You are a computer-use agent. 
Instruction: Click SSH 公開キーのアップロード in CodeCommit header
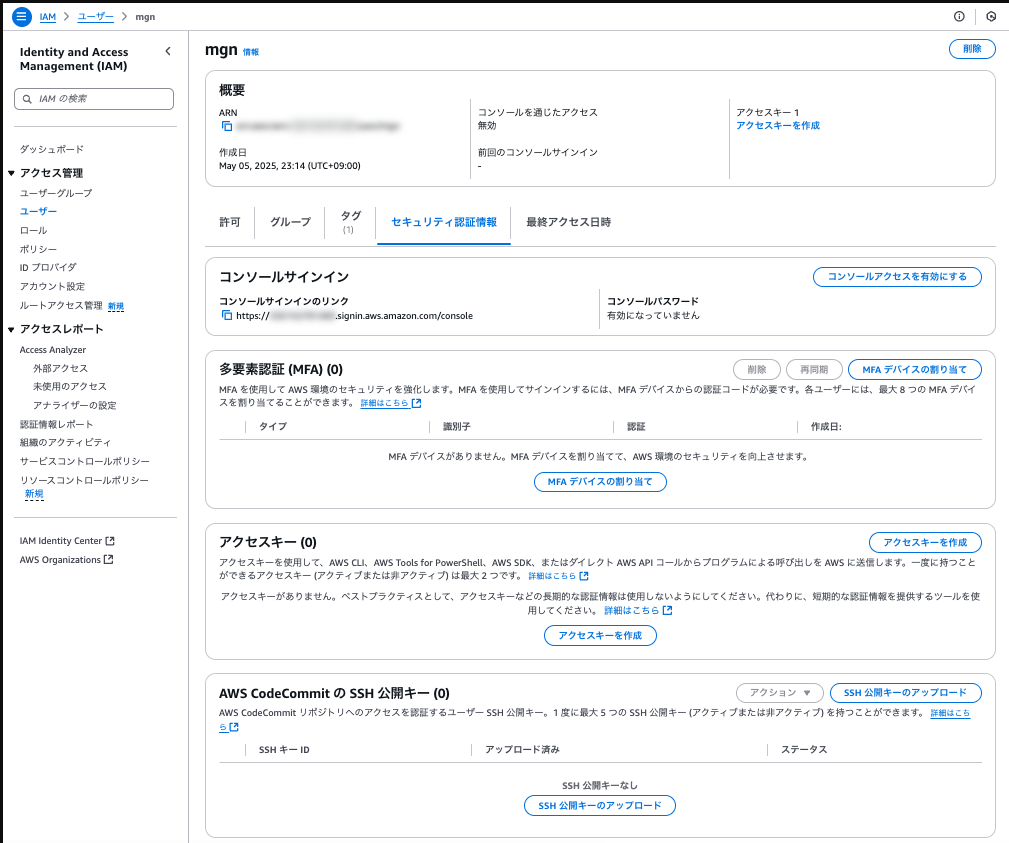click(x=905, y=692)
